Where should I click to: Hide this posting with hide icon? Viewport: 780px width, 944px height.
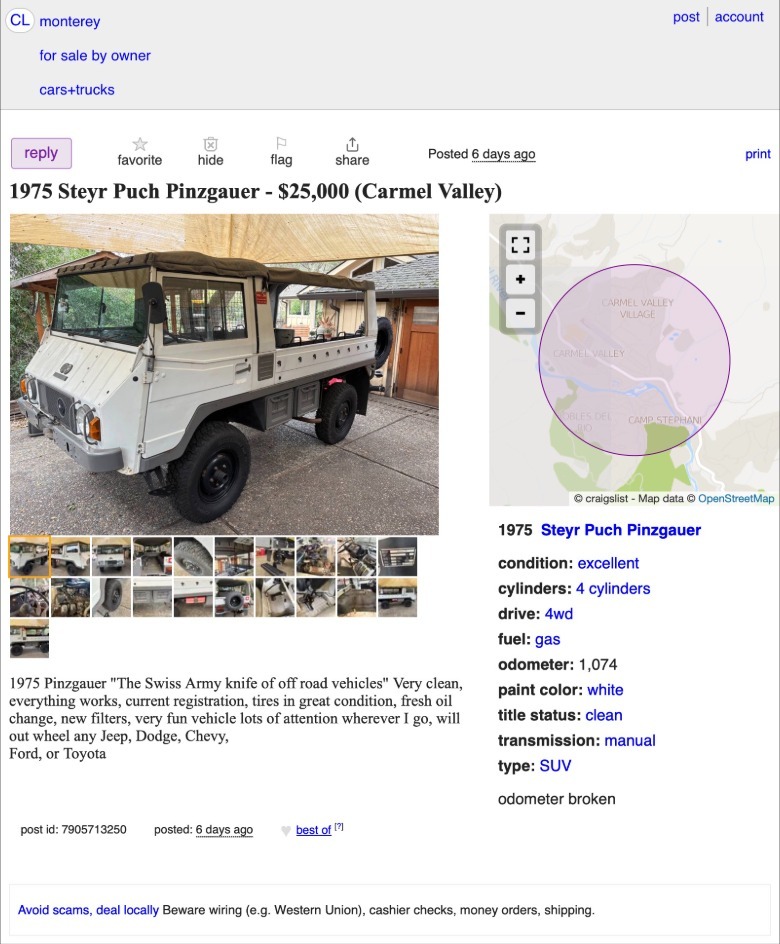[x=210, y=144]
